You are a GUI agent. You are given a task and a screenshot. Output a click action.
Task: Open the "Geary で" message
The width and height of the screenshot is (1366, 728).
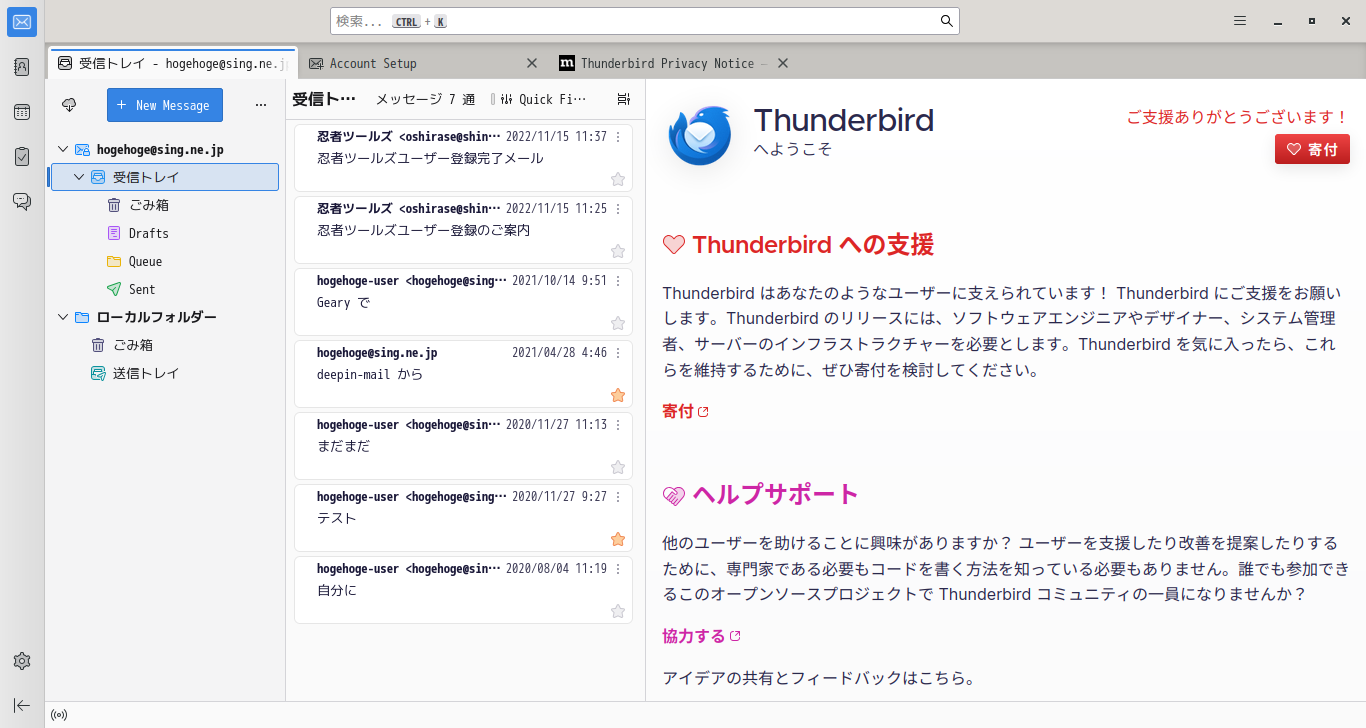tap(463, 302)
